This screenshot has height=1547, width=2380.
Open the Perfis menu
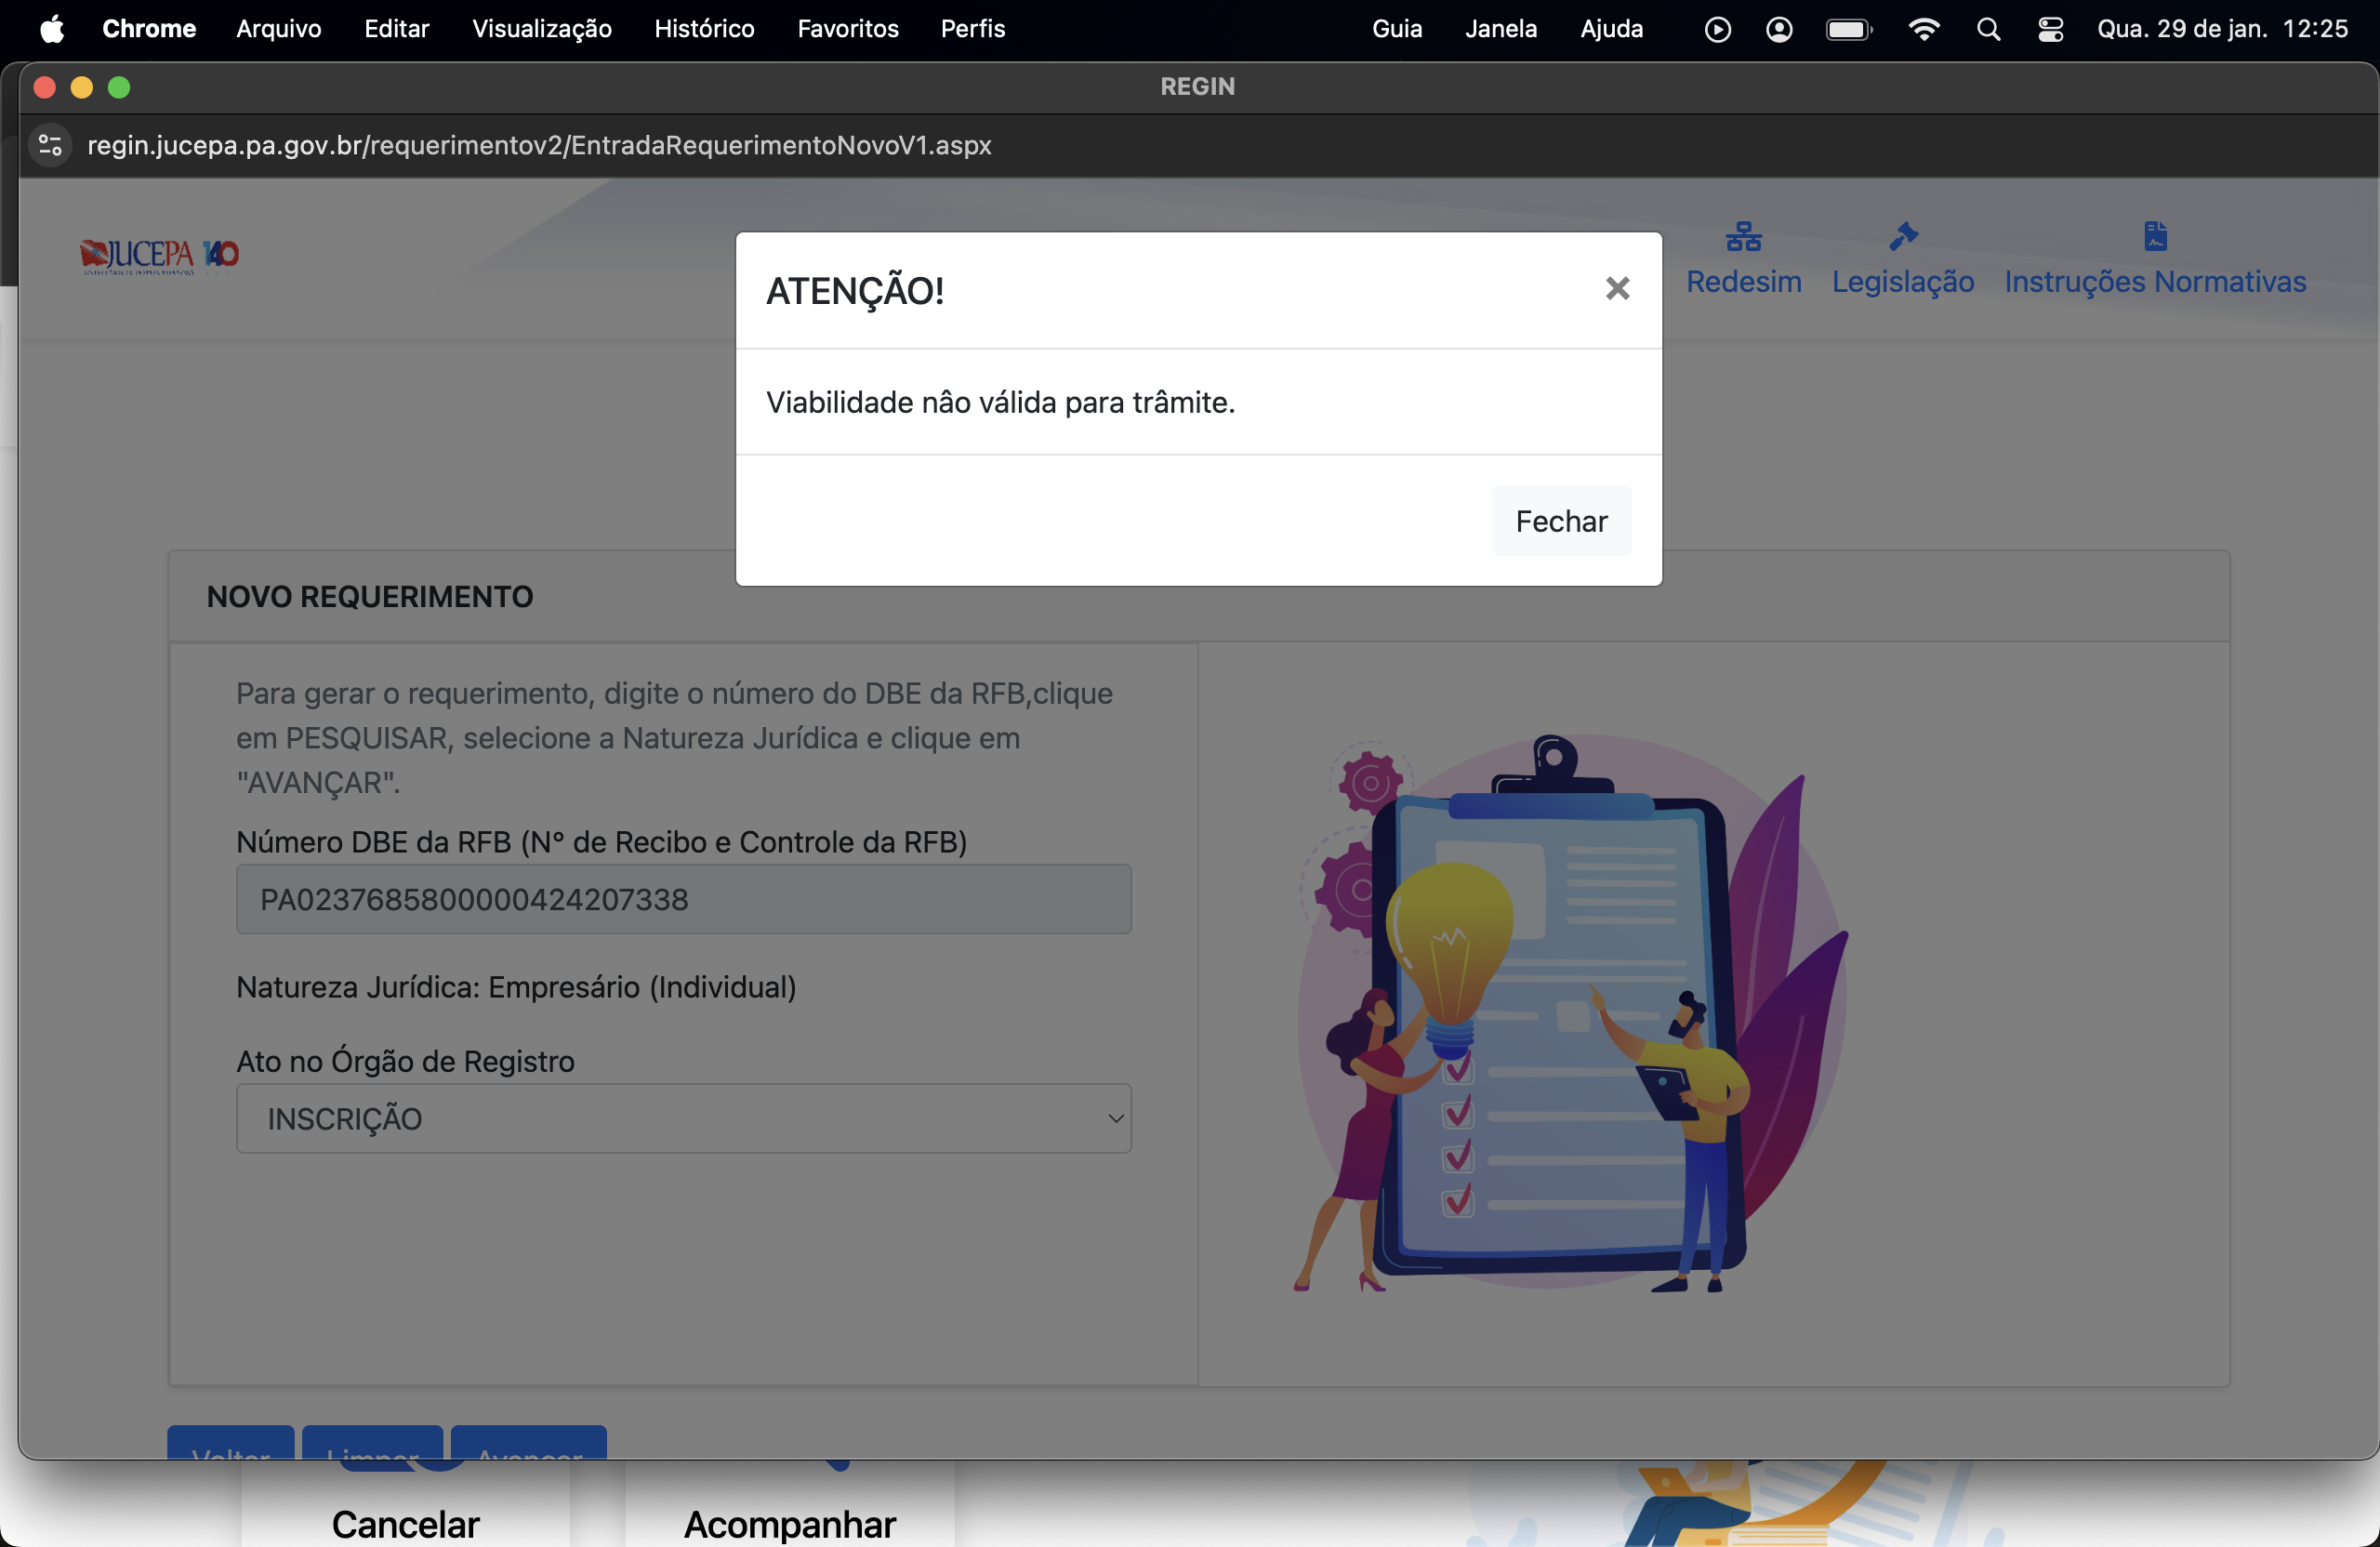(x=973, y=29)
